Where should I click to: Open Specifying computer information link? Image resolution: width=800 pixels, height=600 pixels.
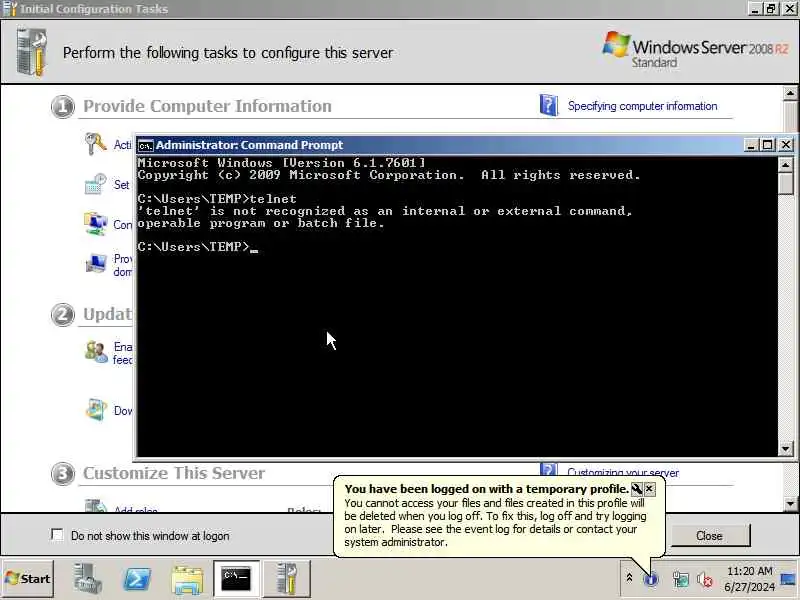tap(642, 106)
